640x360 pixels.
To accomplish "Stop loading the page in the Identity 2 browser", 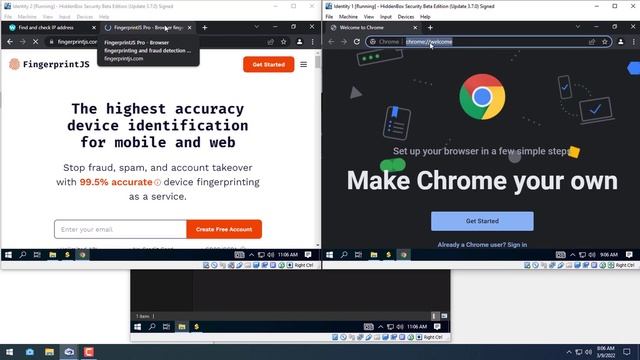I will 36,42.
